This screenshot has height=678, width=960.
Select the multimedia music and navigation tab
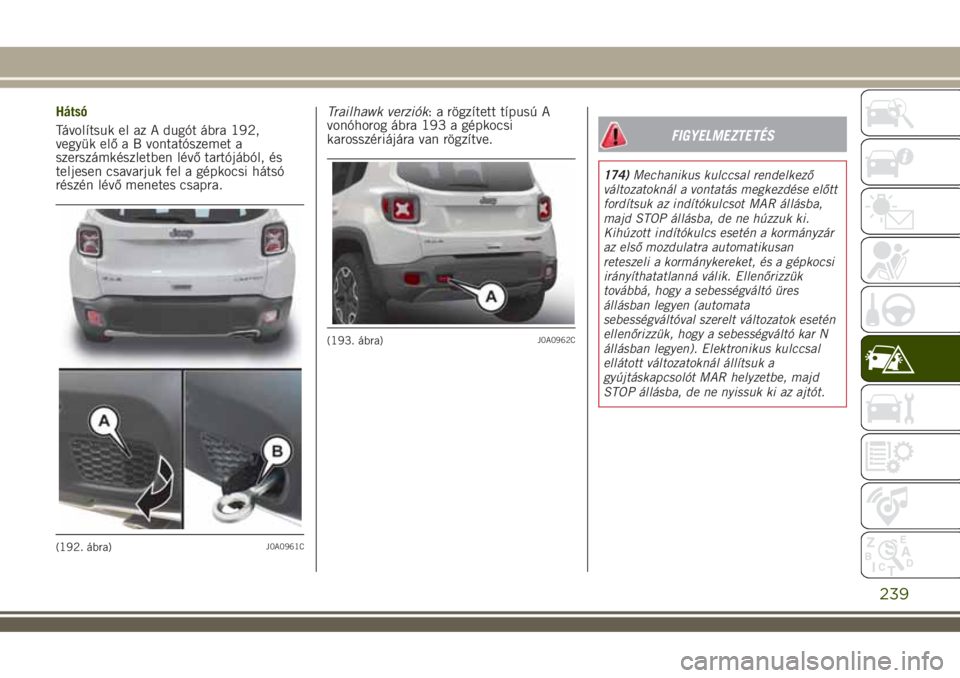click(910, 506)
